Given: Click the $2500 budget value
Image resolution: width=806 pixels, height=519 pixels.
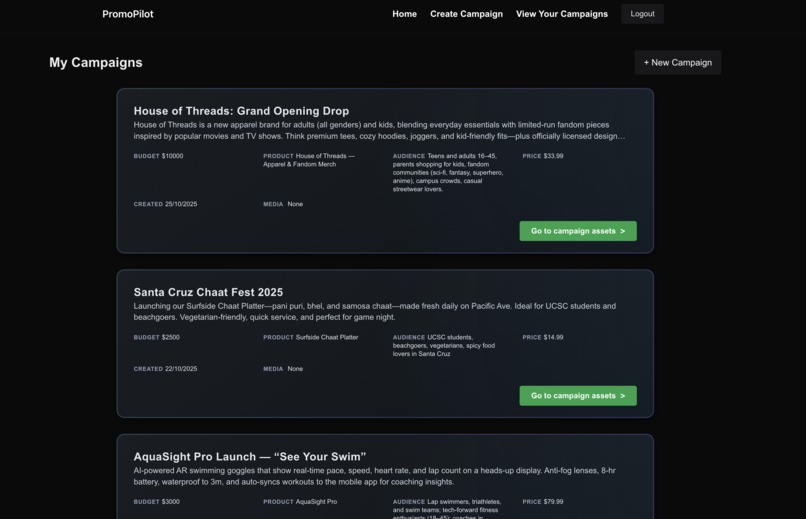Looking at the screenshot, I should [x=171, y=337].
